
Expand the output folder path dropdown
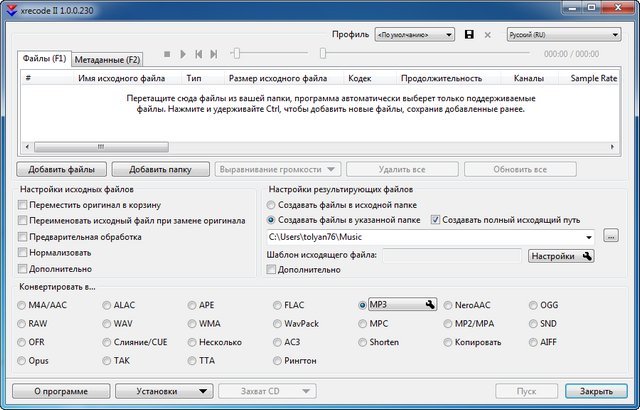tap(589, 237)
